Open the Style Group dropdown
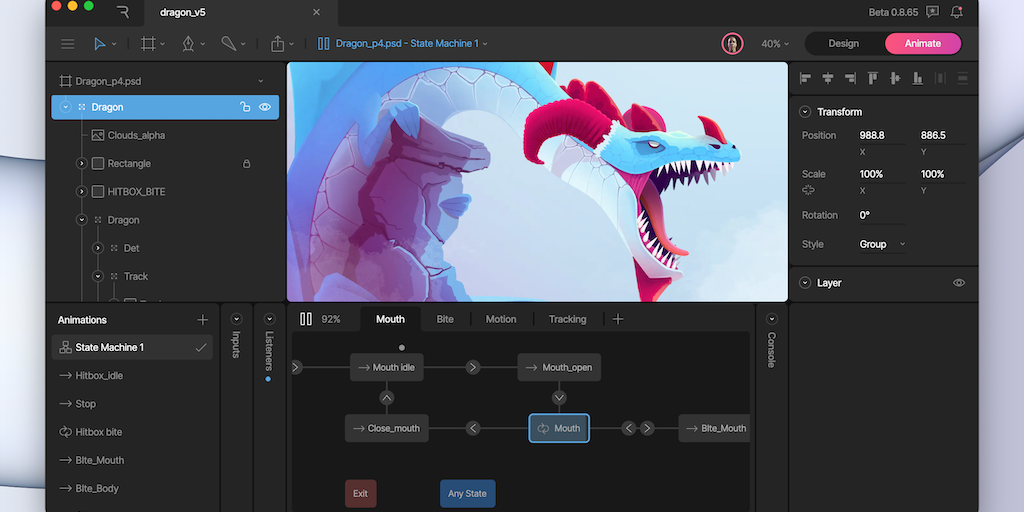This screenshot has width=1024, height=512. point(882,244)
